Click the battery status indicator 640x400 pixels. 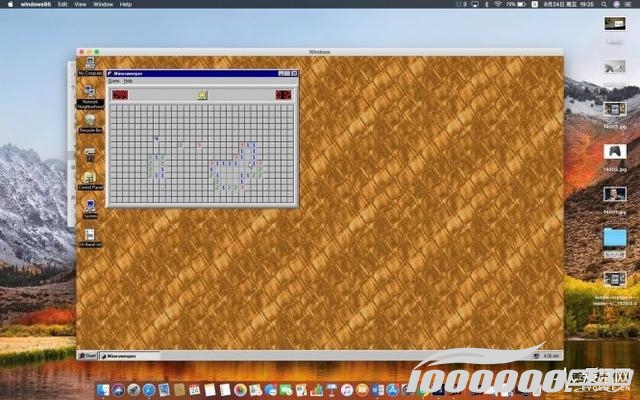(x=516, y=4)
